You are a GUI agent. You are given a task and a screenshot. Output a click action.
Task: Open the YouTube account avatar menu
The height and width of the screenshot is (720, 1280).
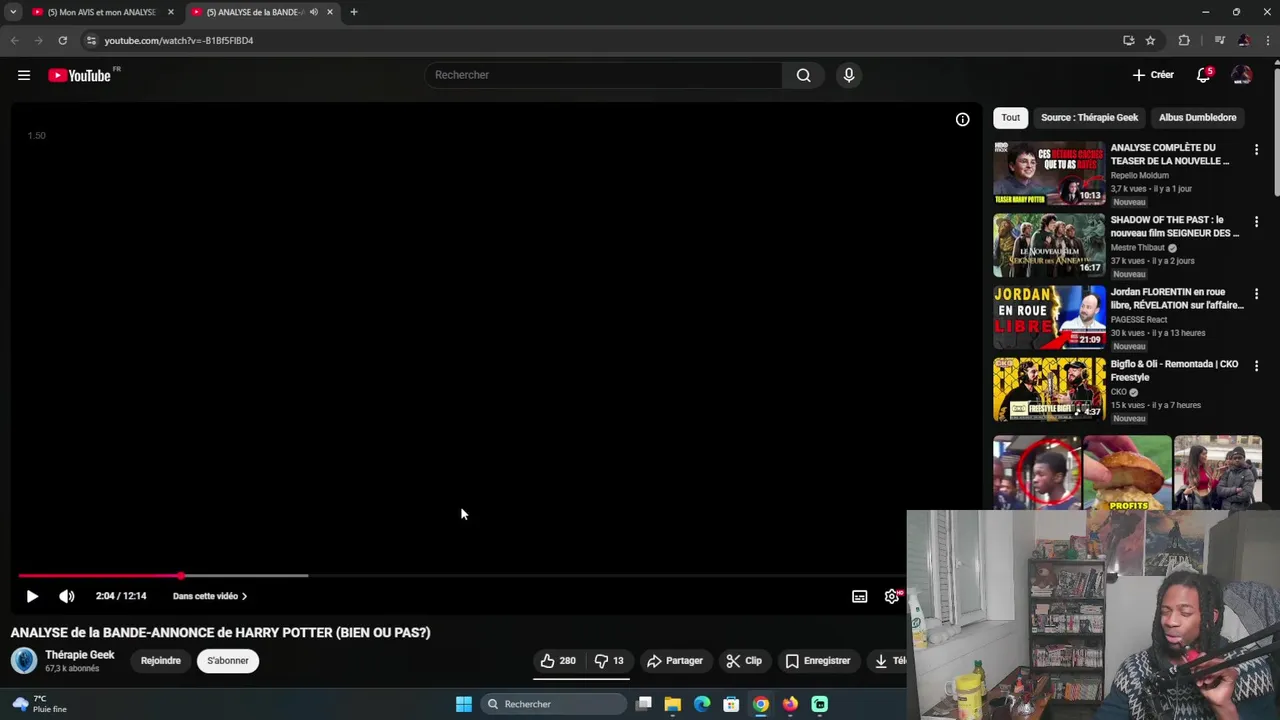[x=1241, y=75]
